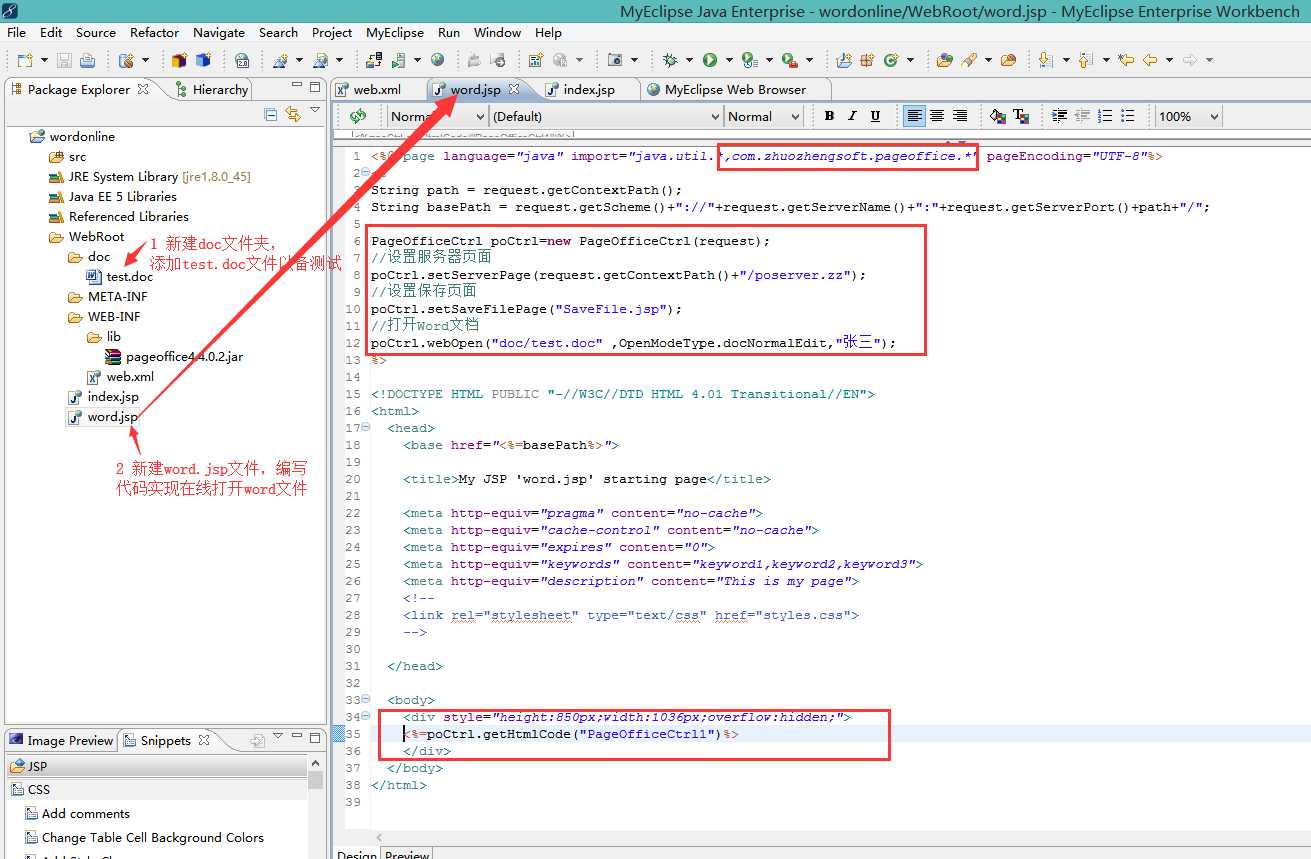Click the Print toolbar icon
The width and height of the screenshot is (1311, 859).
pyautogui.click(x=87, y=60)
